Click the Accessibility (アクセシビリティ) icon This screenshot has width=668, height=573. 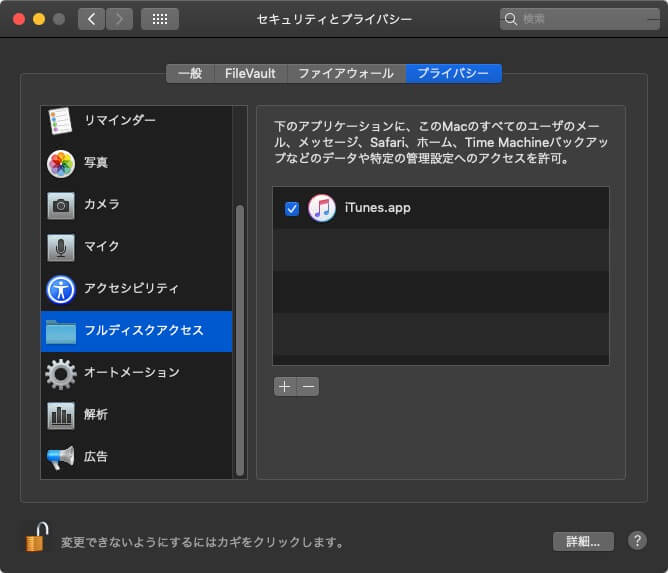[61, 290]
